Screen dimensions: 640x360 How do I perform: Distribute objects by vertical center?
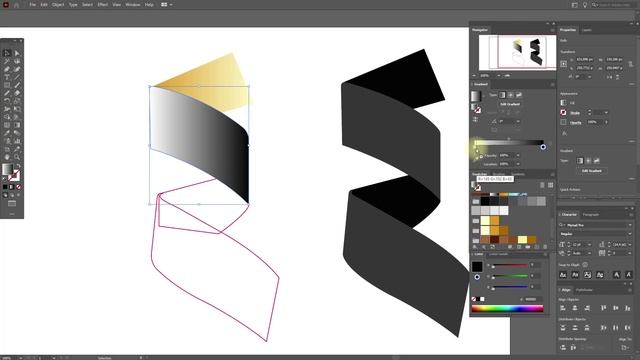575,327
